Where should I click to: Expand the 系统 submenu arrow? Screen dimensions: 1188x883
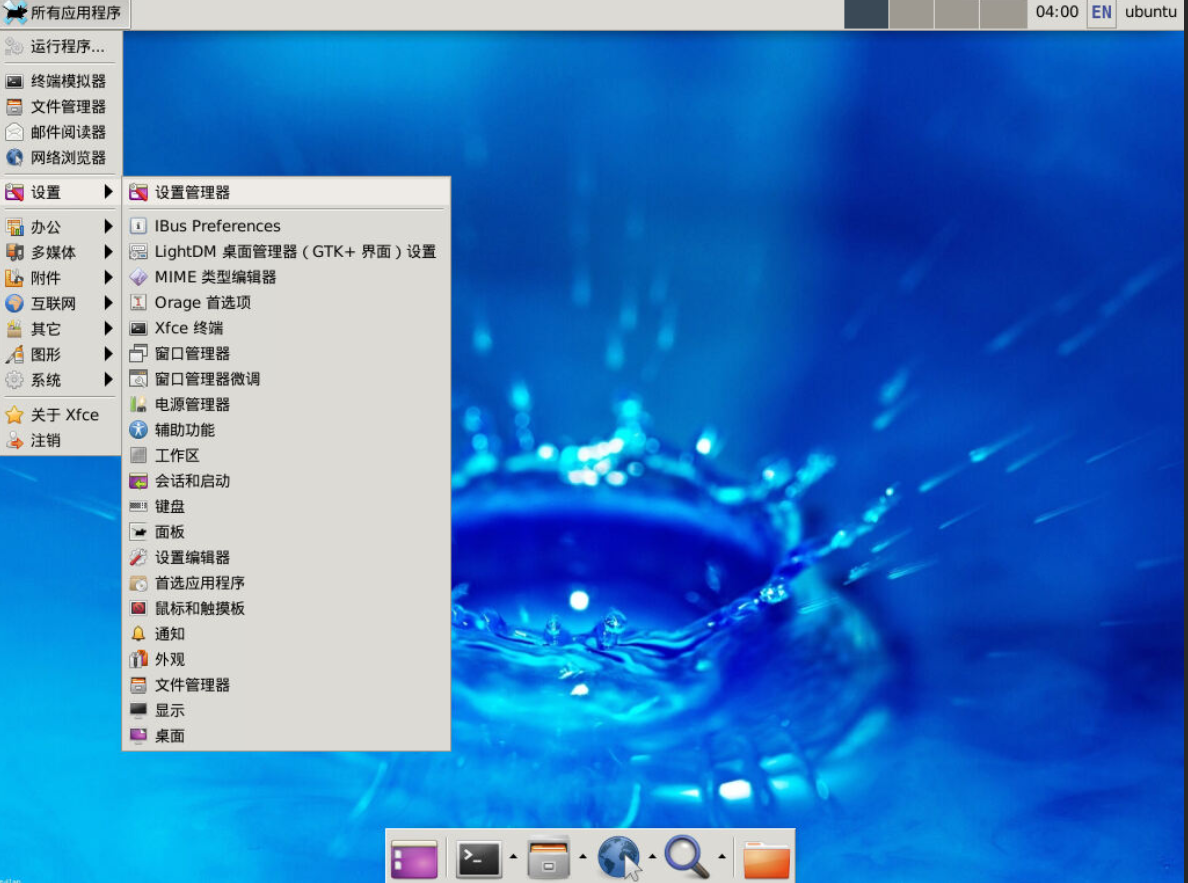pos(110,379)
